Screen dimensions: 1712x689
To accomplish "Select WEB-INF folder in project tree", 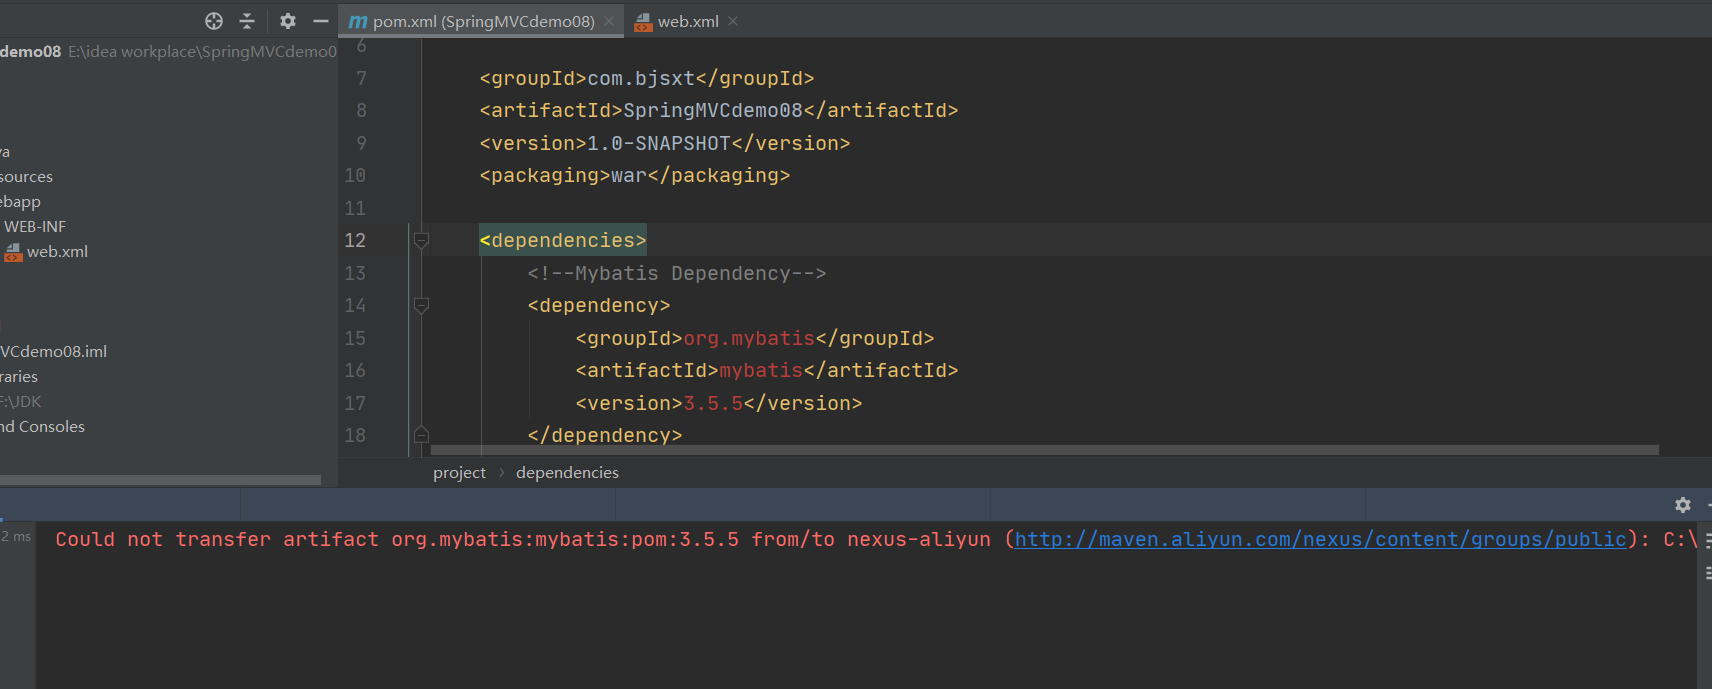I will (x=35, y=227).
